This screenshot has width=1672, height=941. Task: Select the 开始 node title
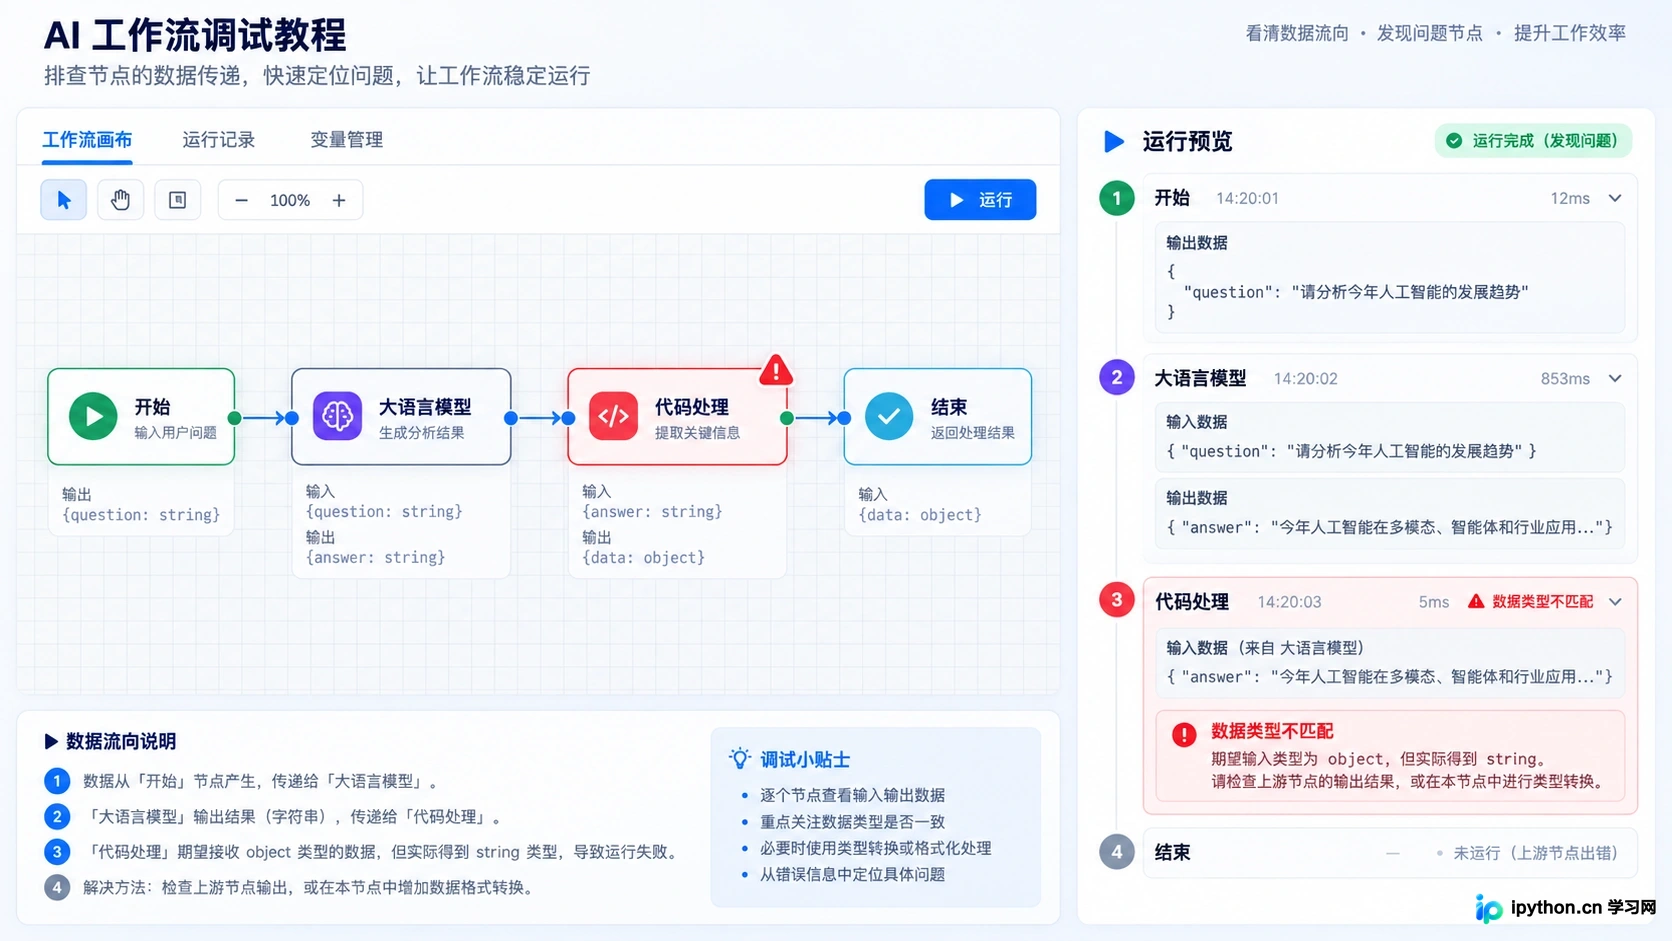152,407
